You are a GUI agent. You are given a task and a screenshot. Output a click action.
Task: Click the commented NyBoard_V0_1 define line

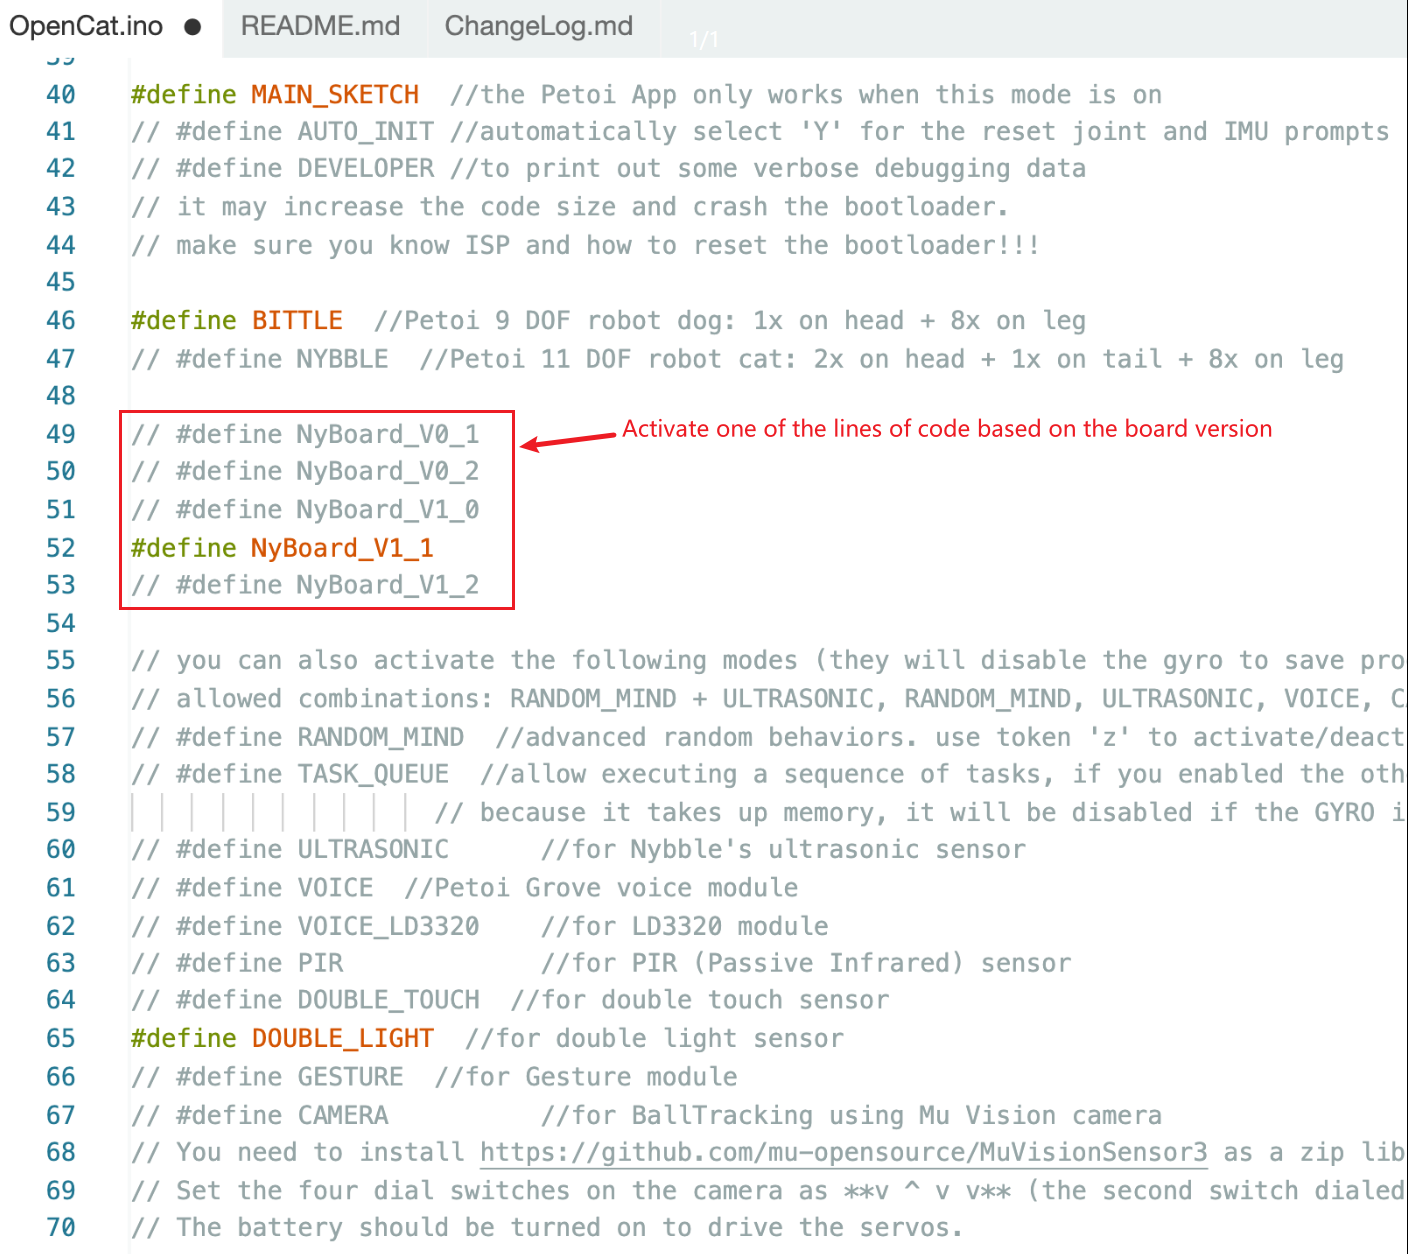point(305,434)
